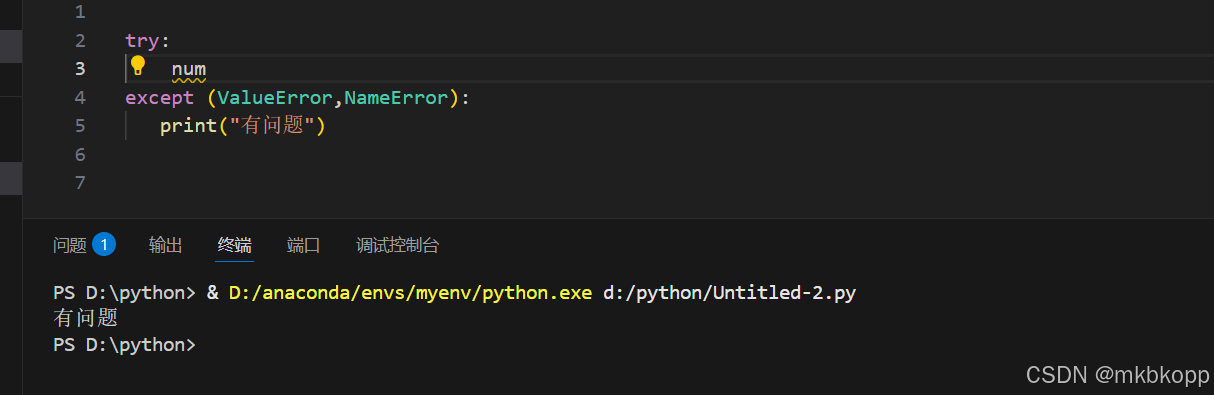Click the last 'PS D:\python>' terminal prompt

point(125,344)
